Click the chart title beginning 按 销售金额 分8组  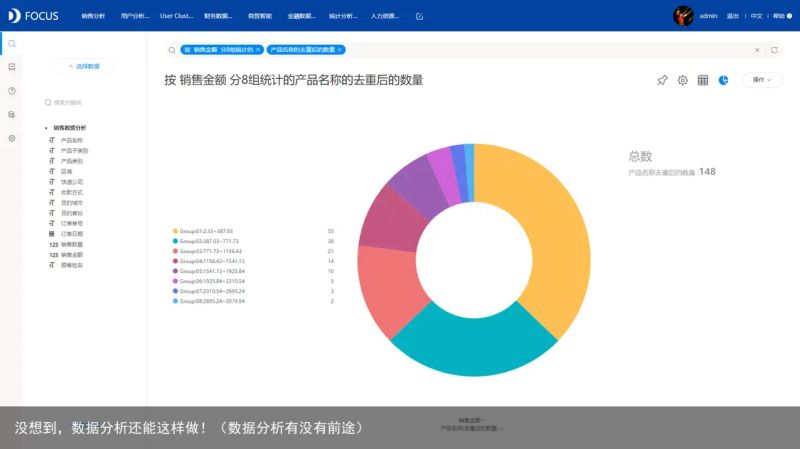click(x=294, y=80)
